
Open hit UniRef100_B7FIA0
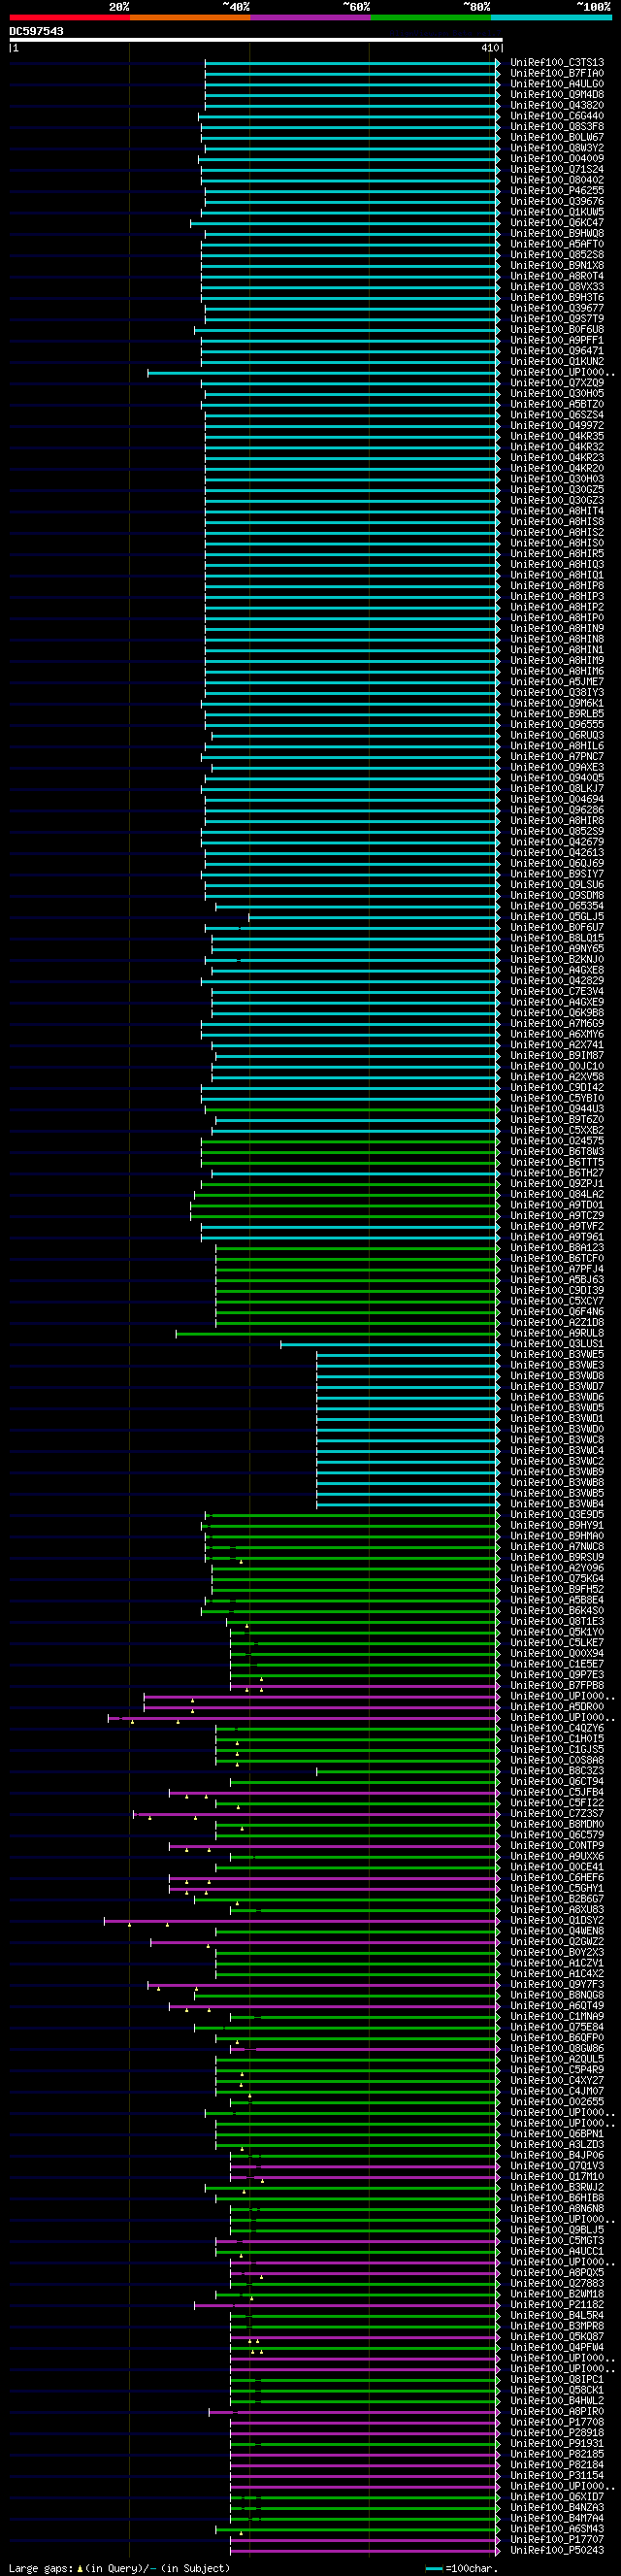[x=557, y=73]
